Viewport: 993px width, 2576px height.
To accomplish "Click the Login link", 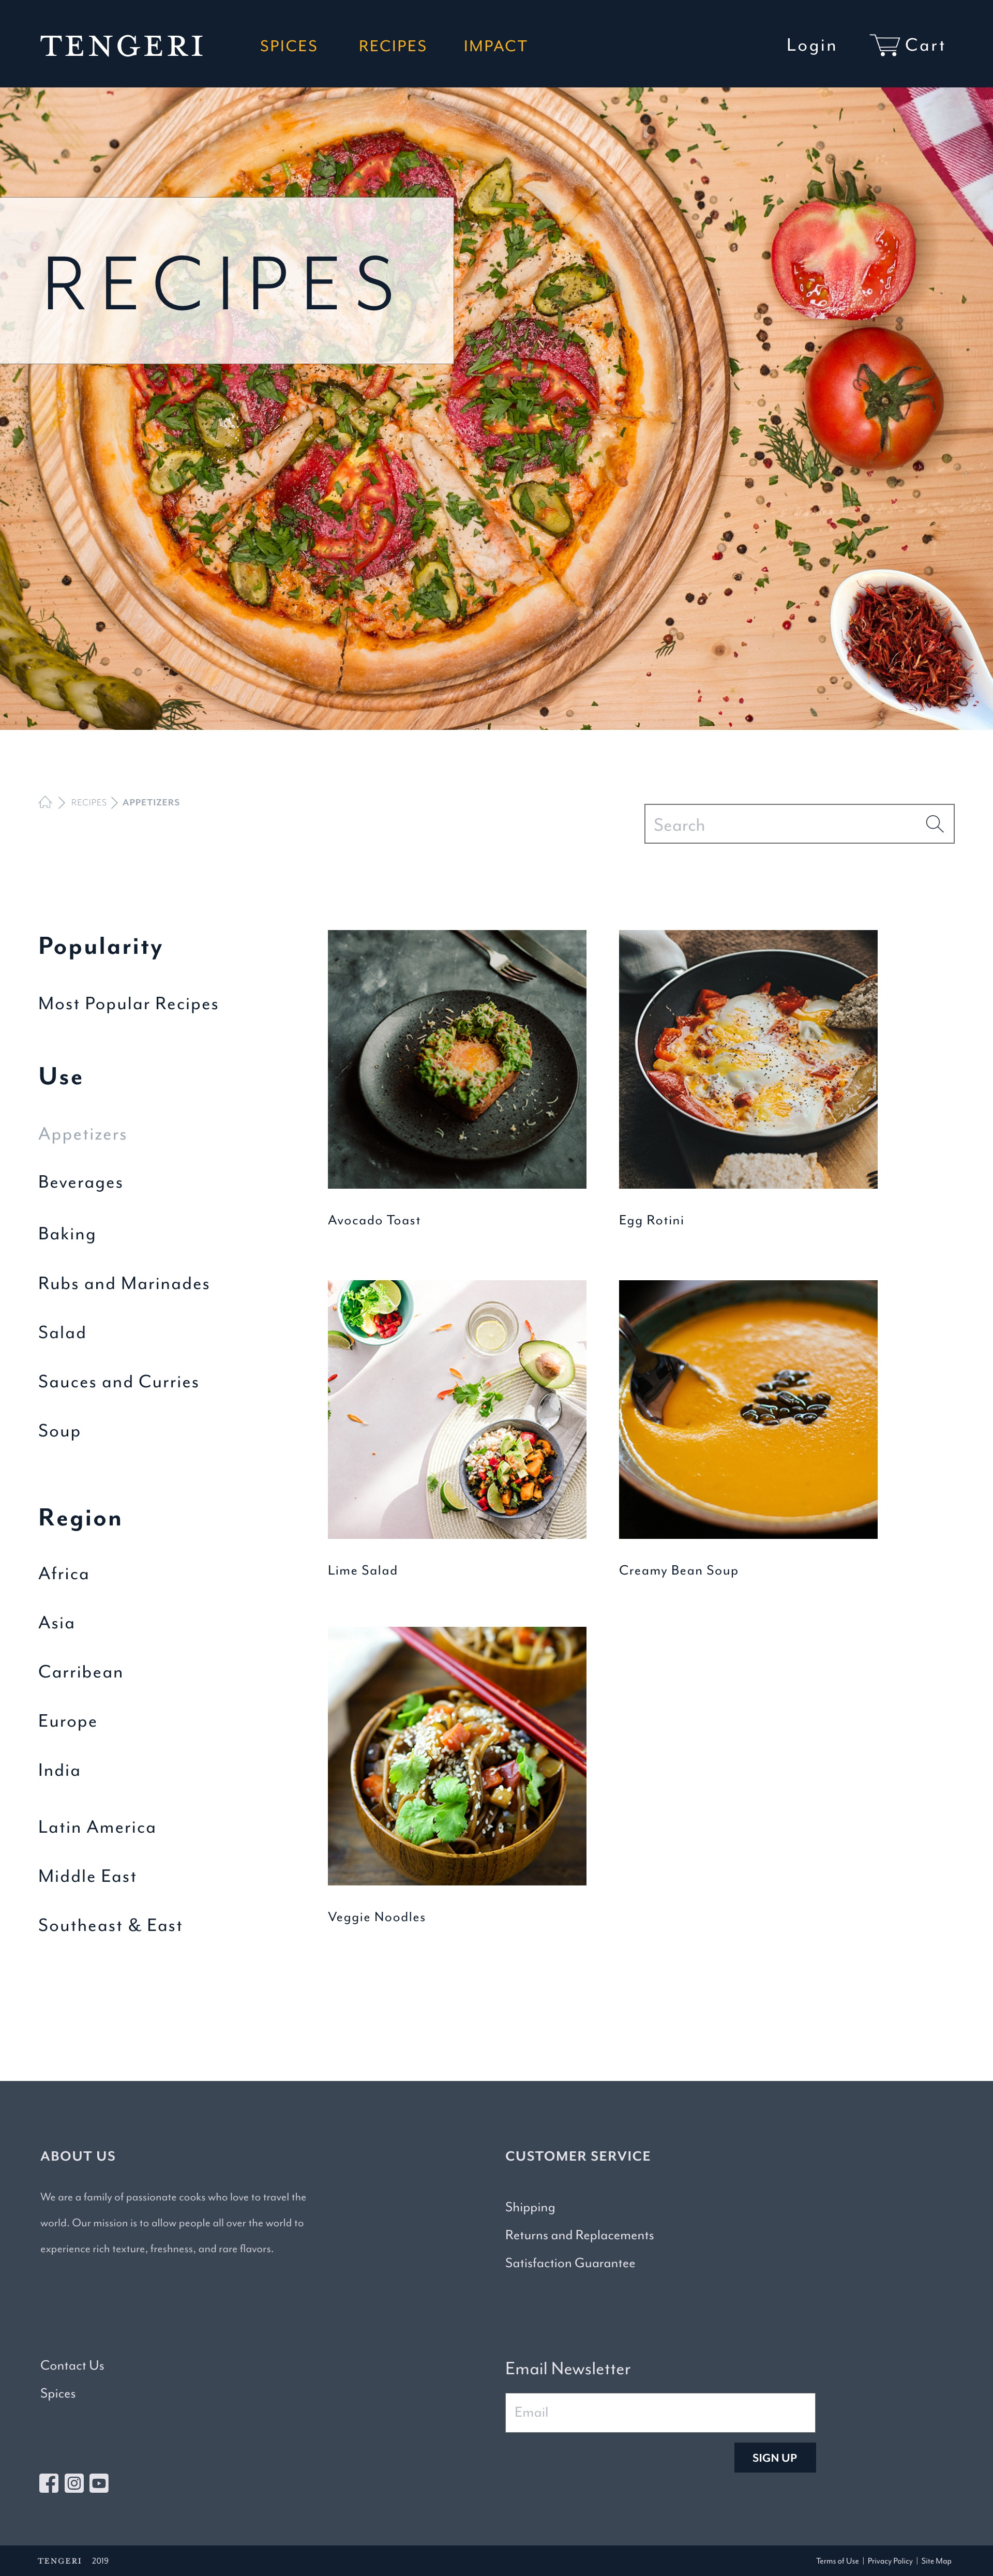I will coord(811,46).
